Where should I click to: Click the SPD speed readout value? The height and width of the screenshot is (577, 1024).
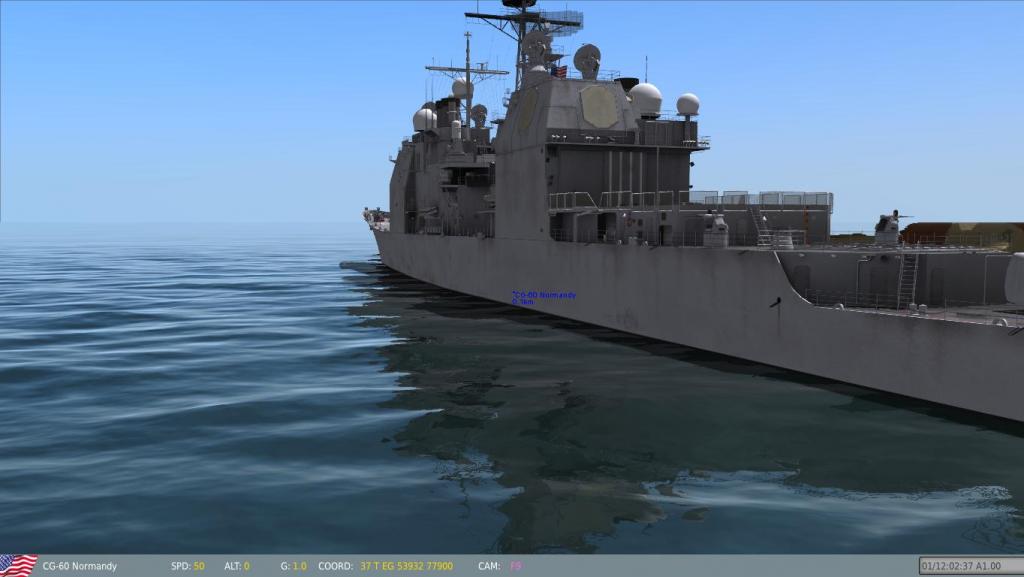199,566
